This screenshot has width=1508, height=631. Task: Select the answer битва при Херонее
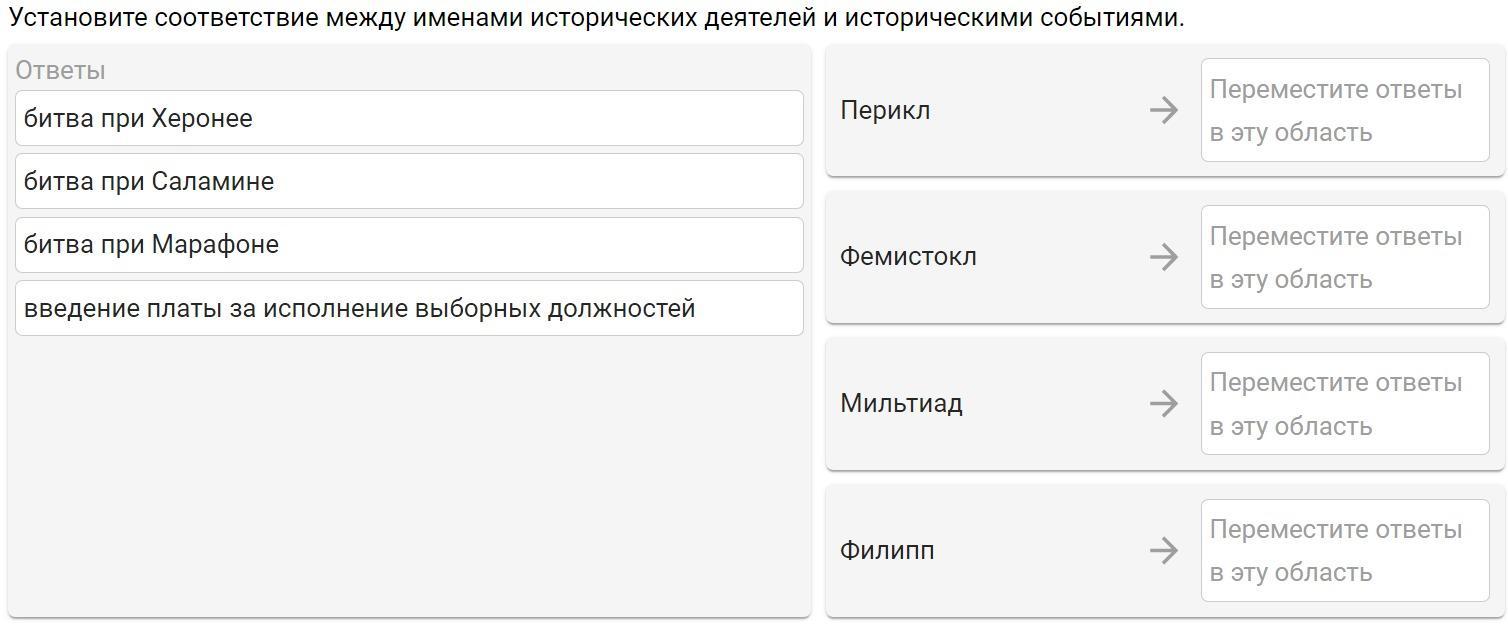point(409,118)
